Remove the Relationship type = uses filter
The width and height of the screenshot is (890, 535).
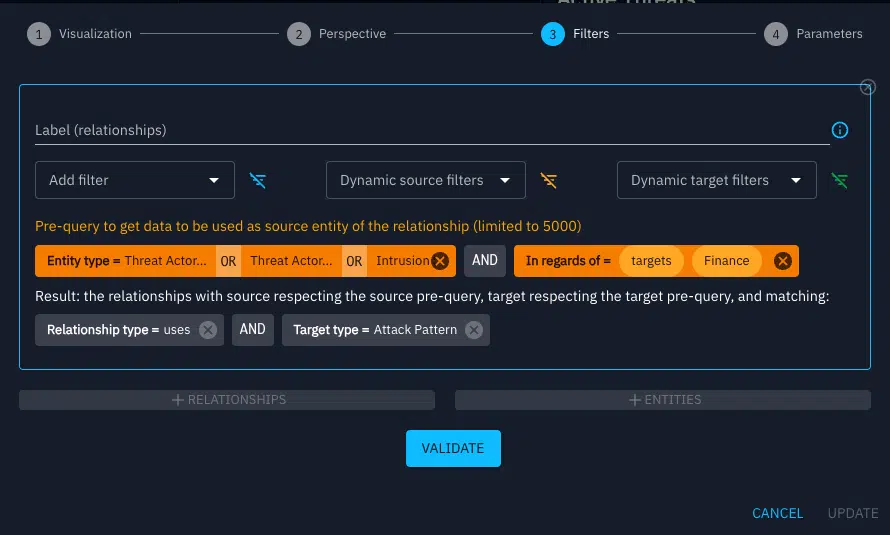[208, 330]
